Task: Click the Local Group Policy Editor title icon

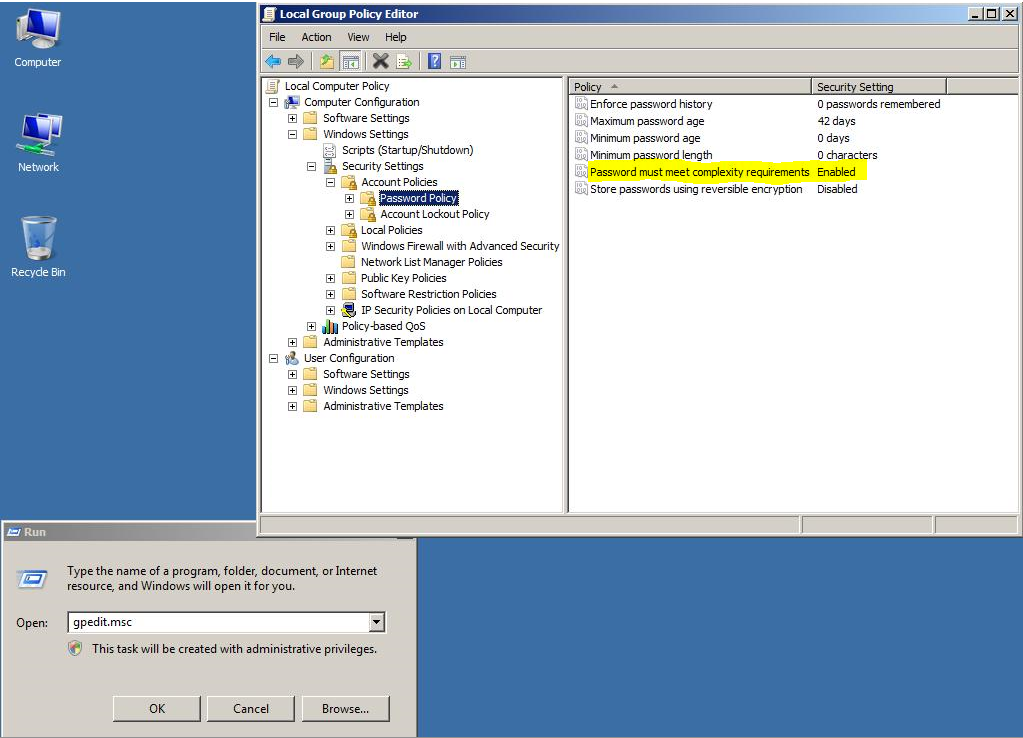Action: (269, 14)
